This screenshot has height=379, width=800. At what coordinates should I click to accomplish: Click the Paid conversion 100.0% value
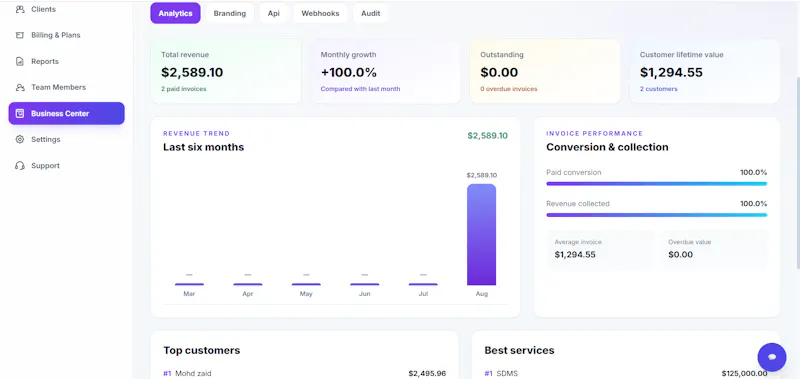pyautogui.click(x=754, y=172)
